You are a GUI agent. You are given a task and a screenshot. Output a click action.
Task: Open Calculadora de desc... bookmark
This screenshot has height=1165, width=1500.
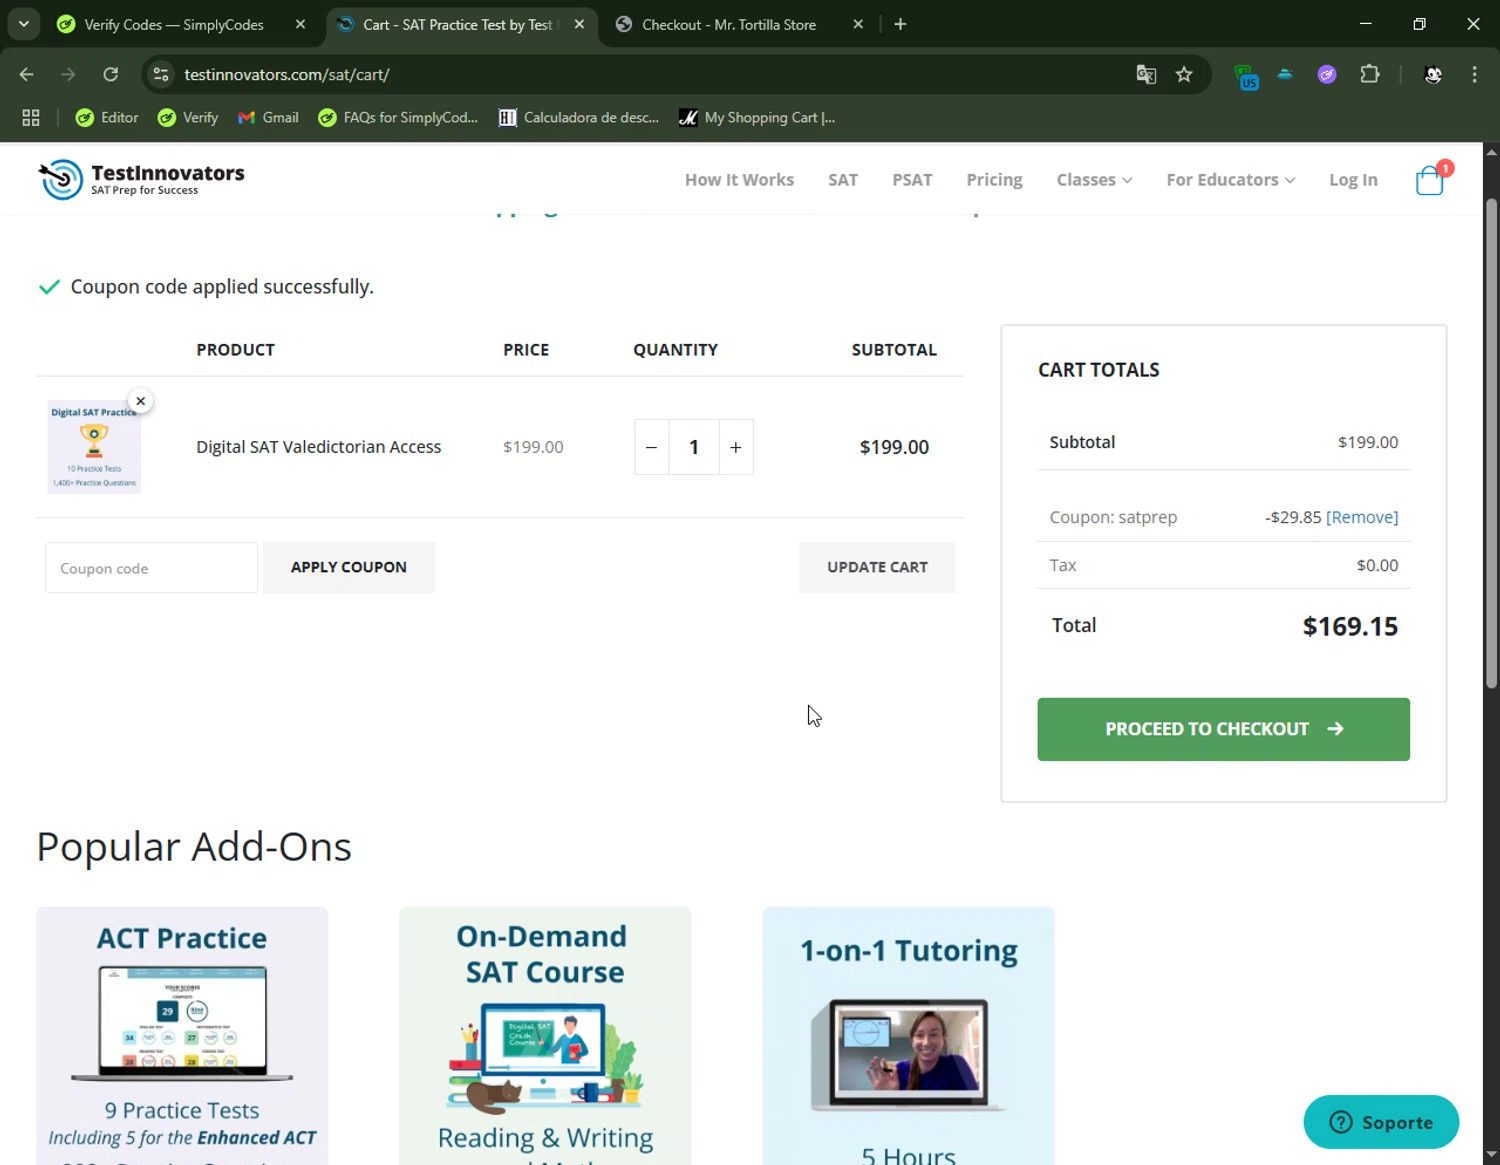tap(578, 117)
